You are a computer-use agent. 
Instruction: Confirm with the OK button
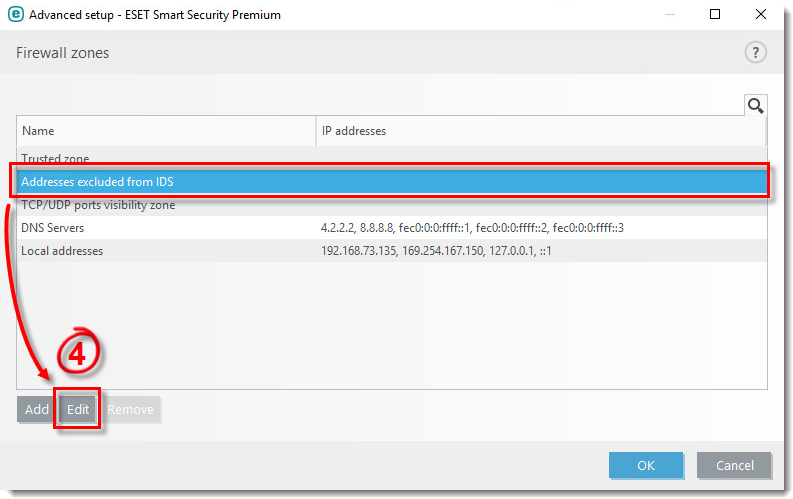tap(645, 465)
